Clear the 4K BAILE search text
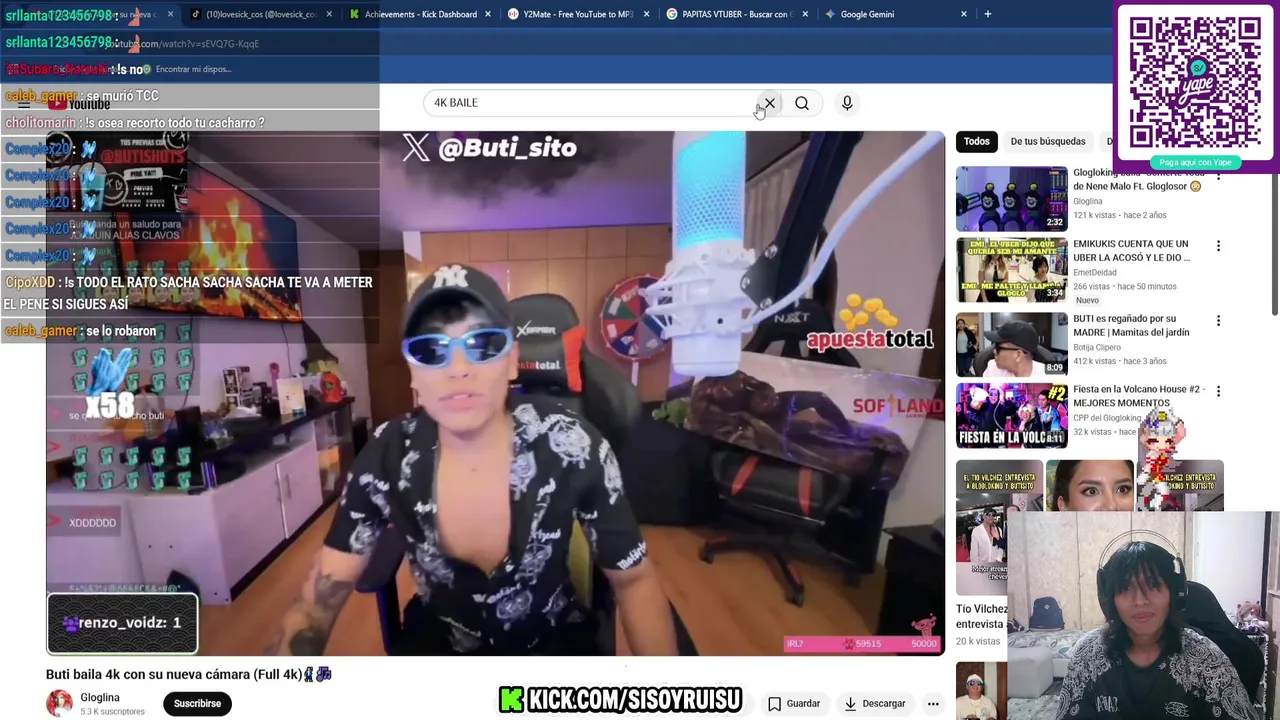The height and width of the screenshot is (720, 1280). coord(769,103)
